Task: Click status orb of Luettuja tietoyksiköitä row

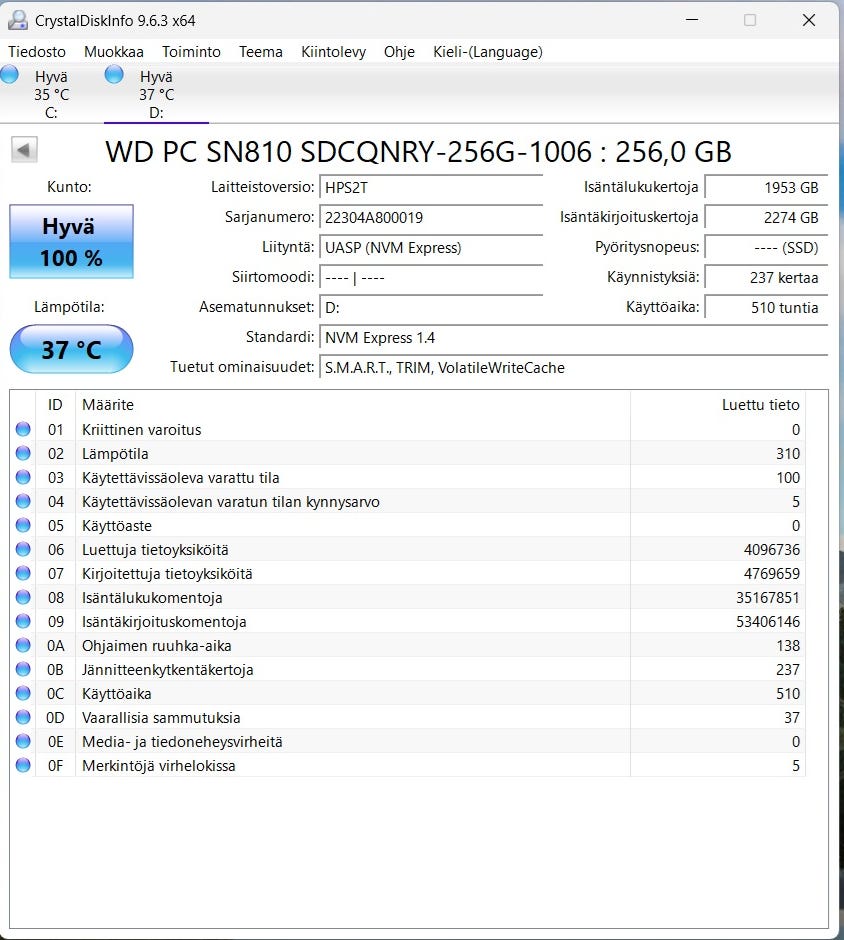Action: [x=23, y=549]
